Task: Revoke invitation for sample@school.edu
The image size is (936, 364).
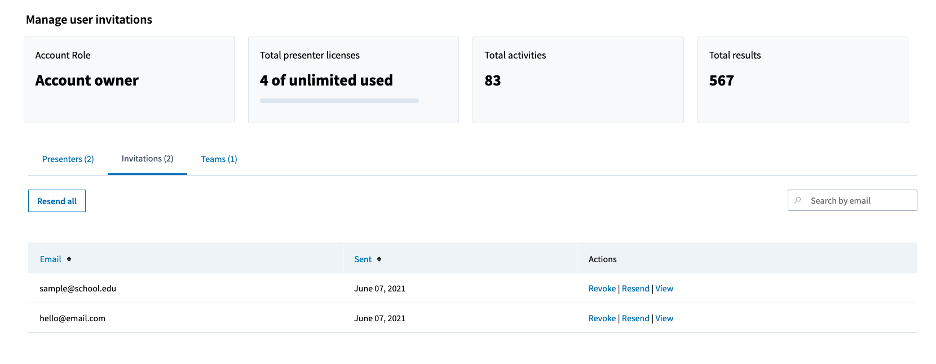Action: tap(602, 288)
